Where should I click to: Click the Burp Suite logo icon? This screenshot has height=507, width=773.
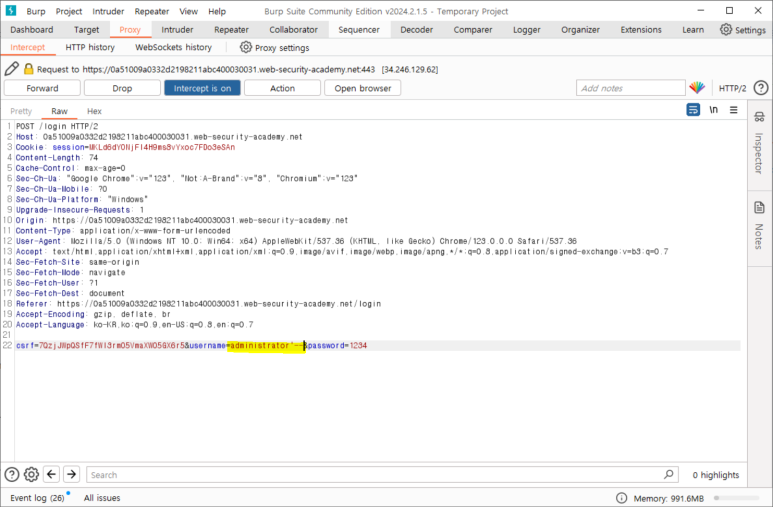tap(10, 10)
